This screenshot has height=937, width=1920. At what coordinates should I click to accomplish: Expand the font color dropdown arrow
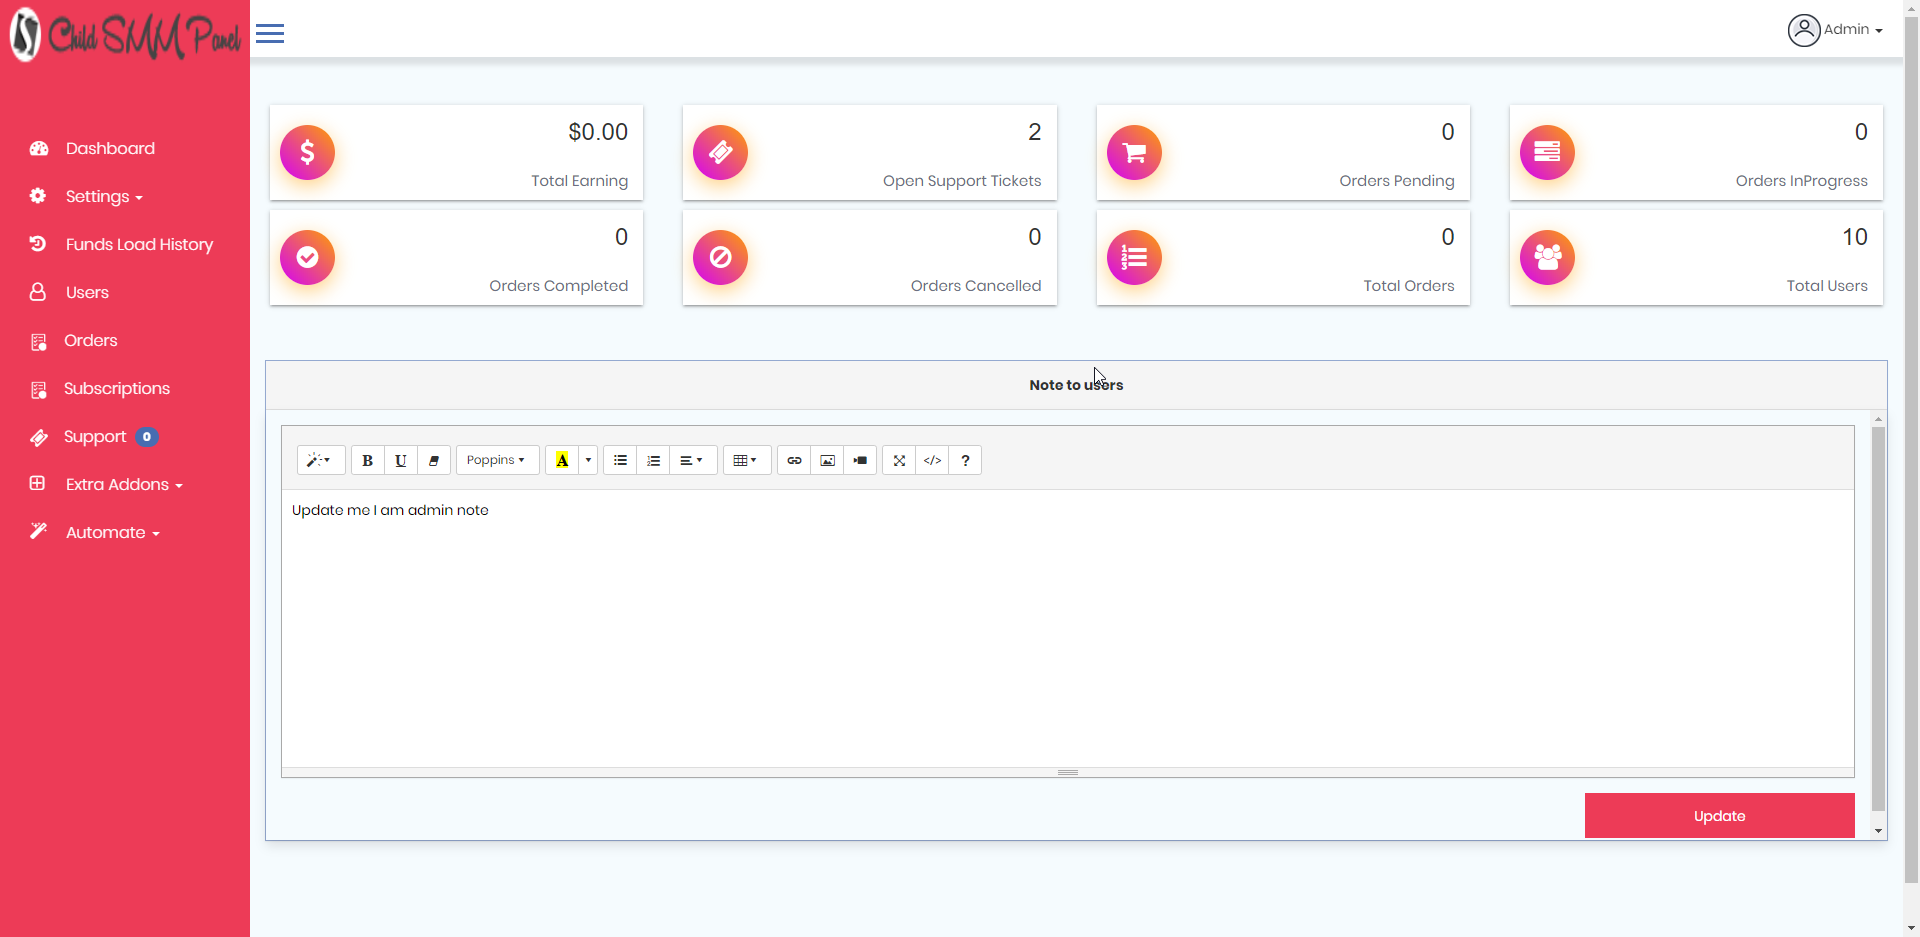click(x=587, y=460)
